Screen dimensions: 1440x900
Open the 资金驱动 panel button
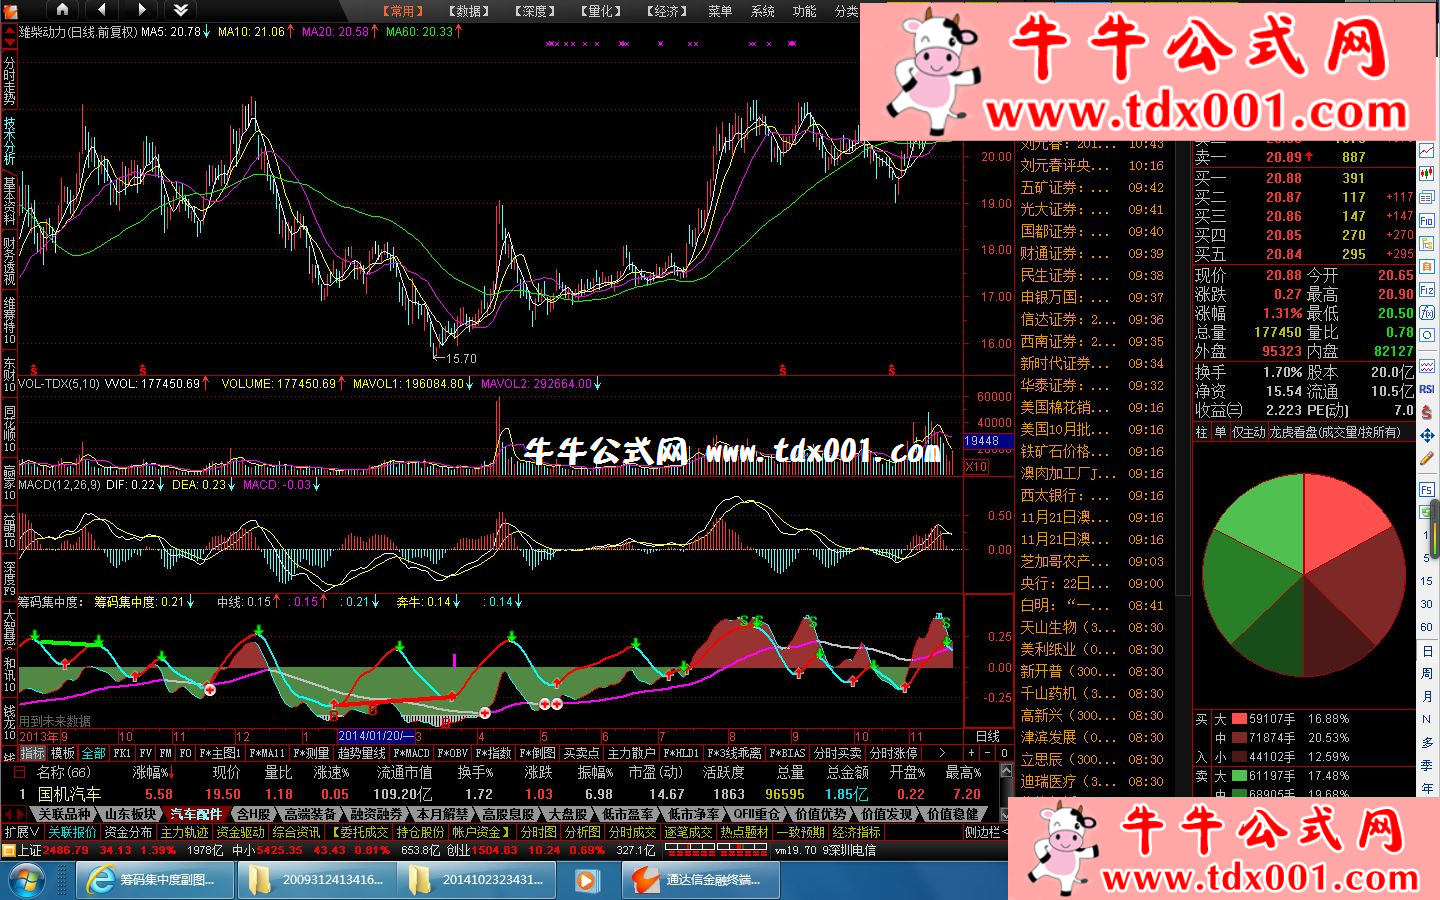(241, 832)
